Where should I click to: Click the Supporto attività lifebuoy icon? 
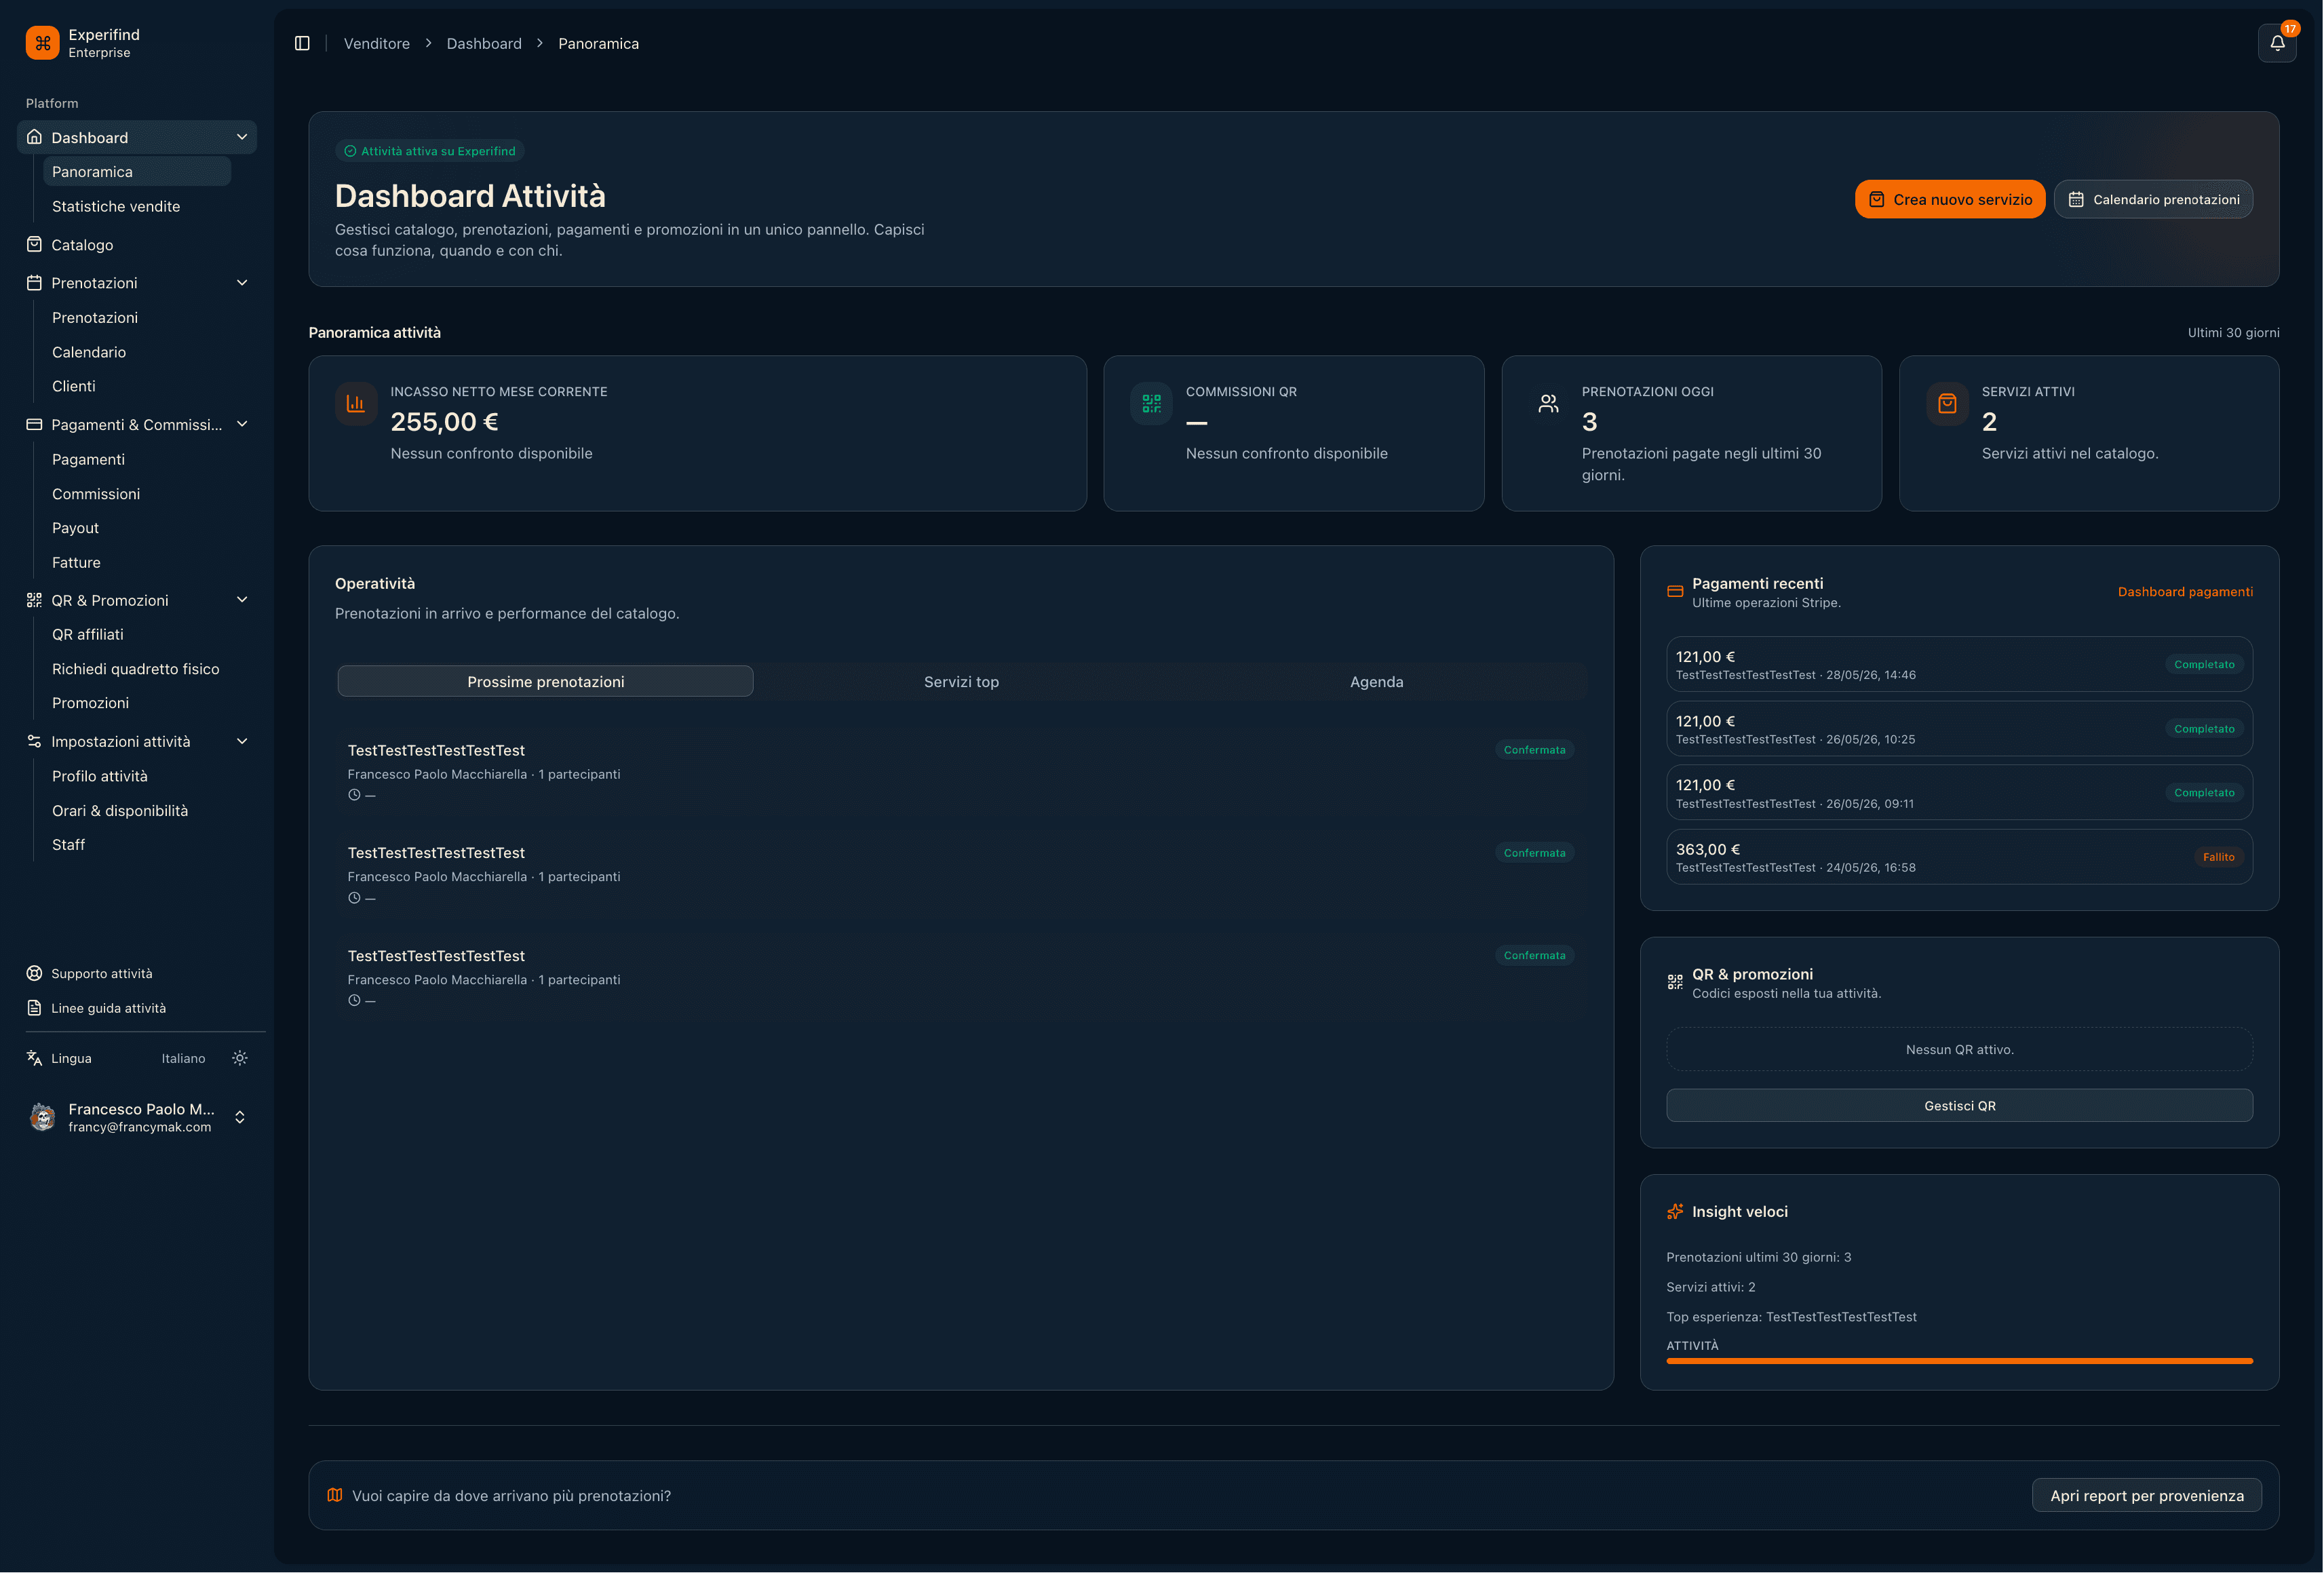[34, 973]
